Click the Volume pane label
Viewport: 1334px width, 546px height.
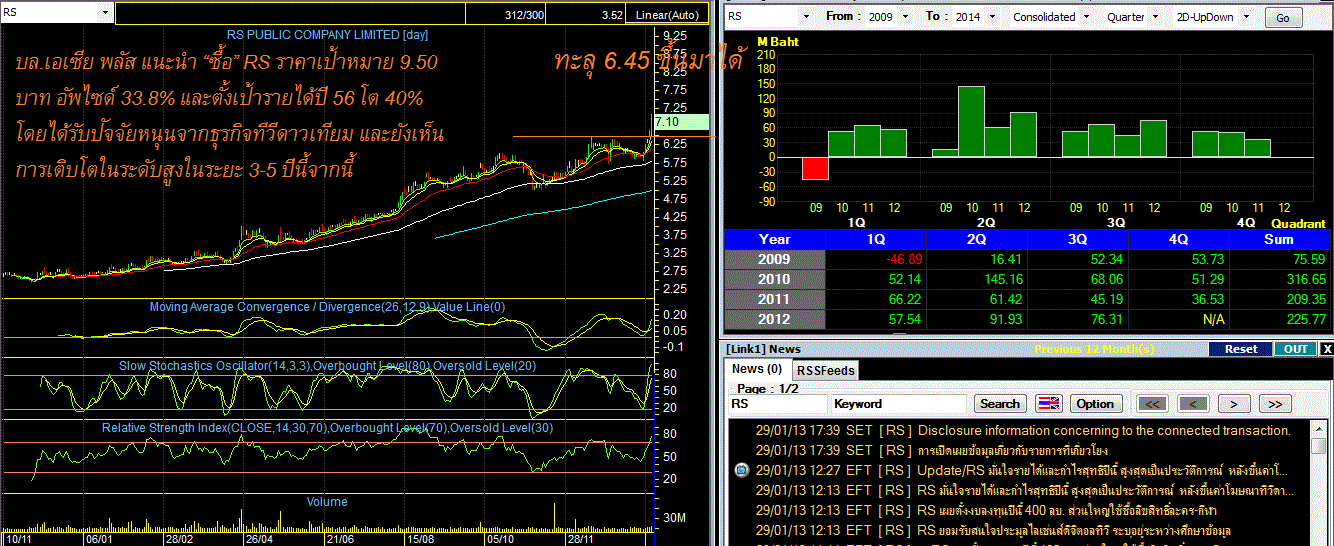click(x=327, y=502)
